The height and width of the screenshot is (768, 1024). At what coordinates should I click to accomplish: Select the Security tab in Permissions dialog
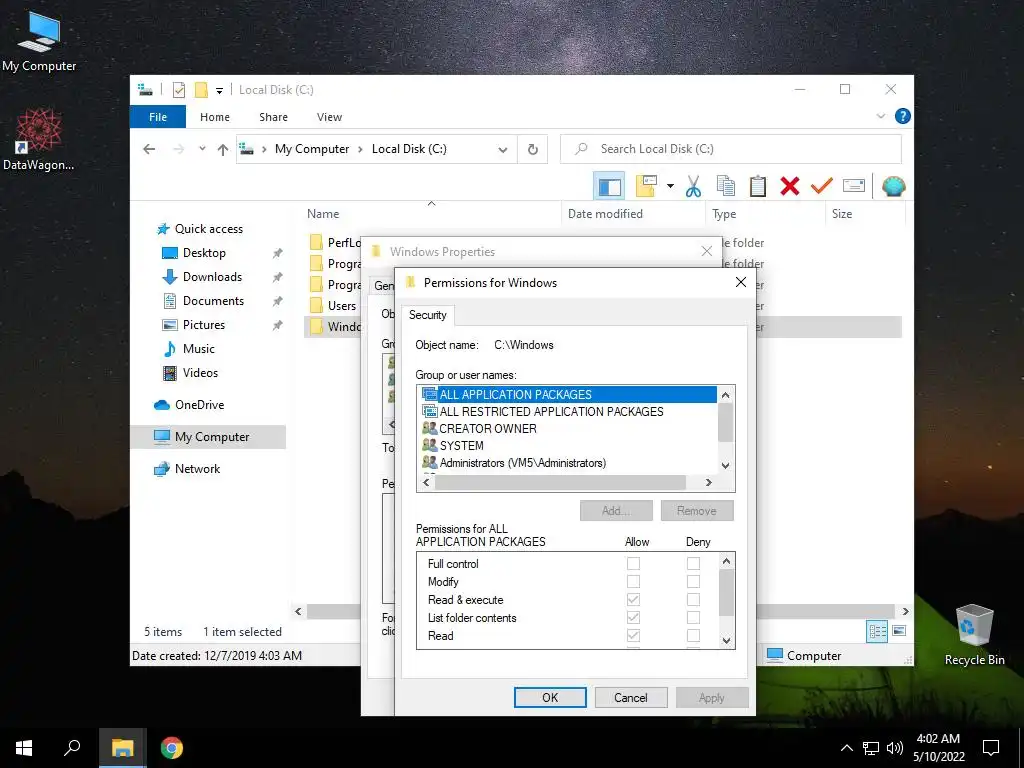click(x=428, y=315)
